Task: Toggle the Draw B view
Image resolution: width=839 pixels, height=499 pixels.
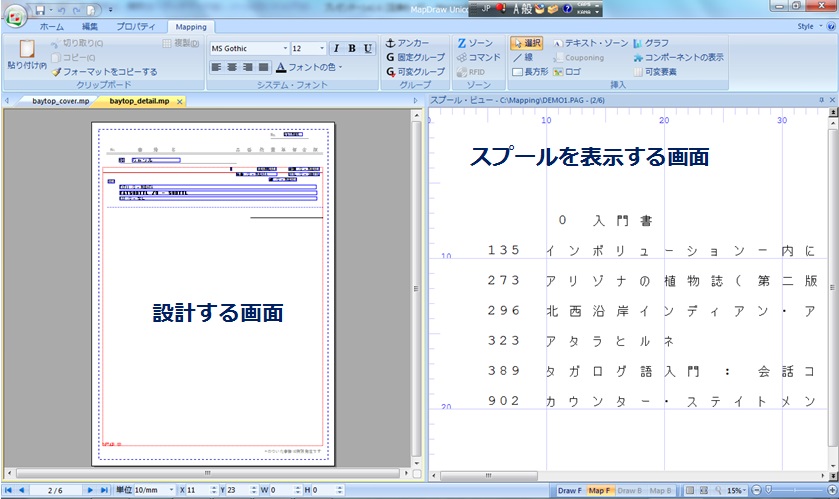Action: 629,490
